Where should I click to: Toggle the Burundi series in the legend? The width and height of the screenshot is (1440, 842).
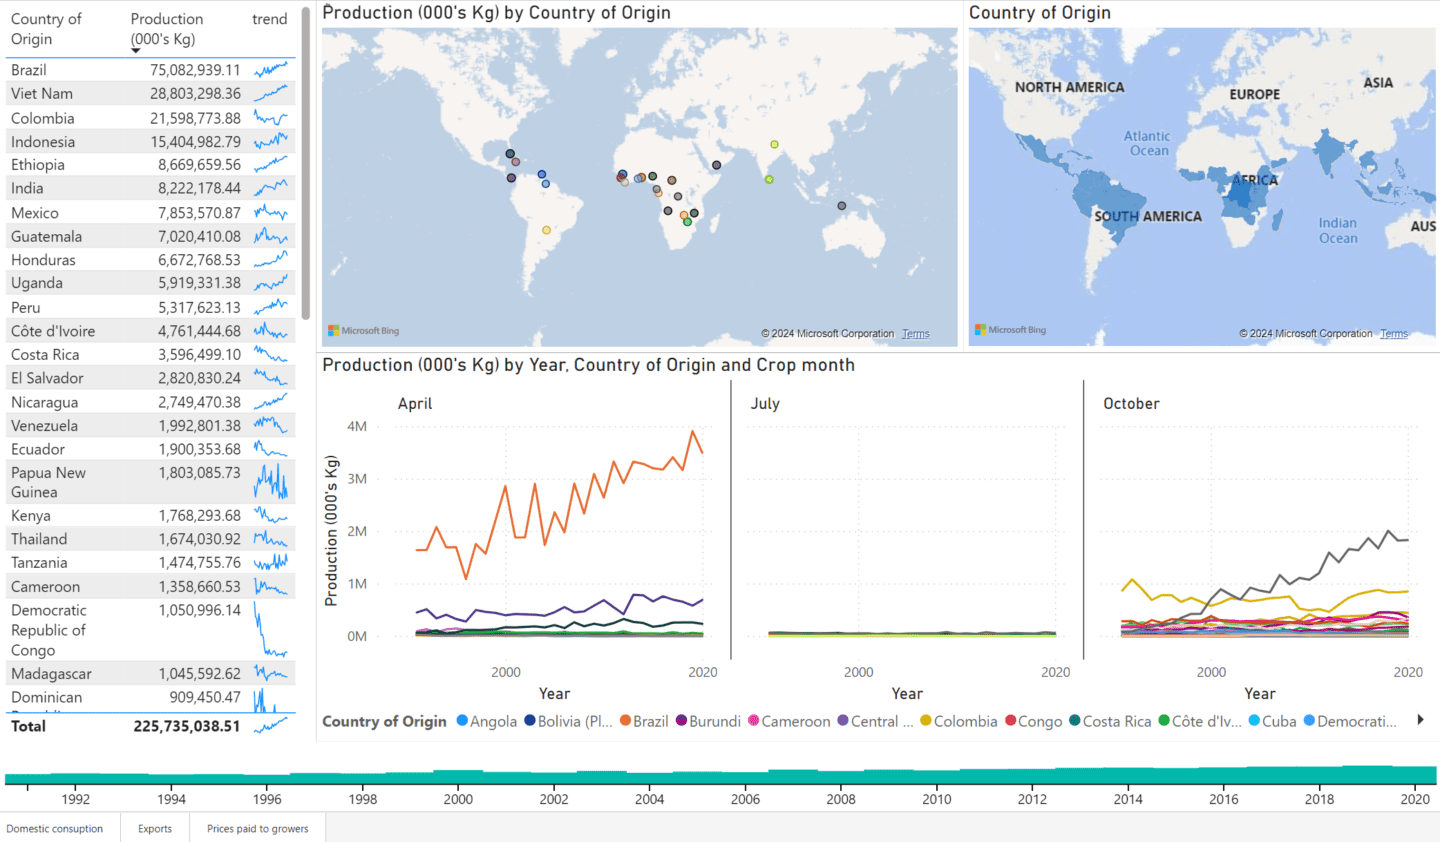click(682, 721)
